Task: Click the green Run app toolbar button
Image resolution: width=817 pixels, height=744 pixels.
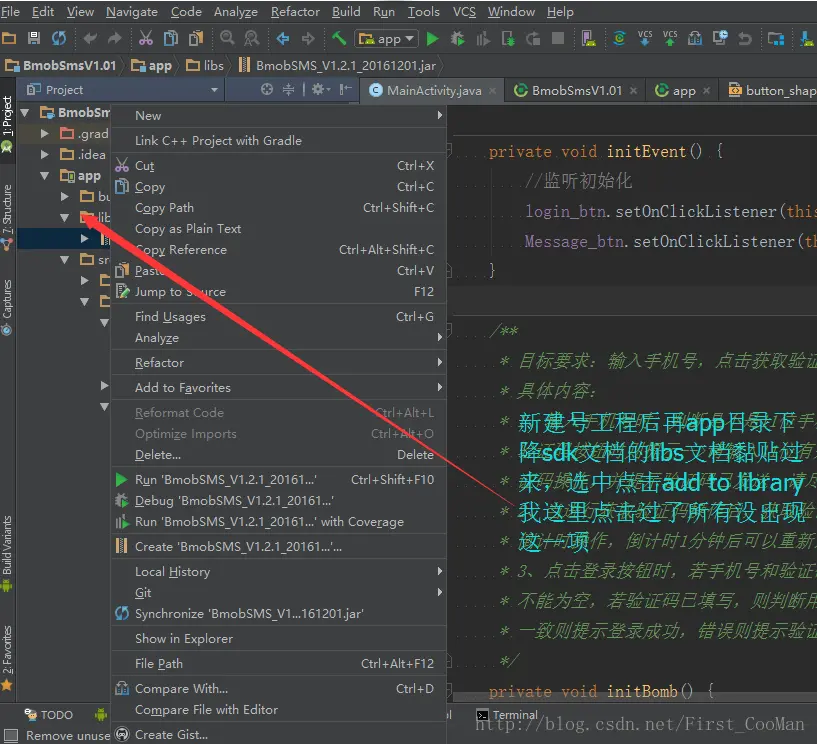Action: (432, 39)
